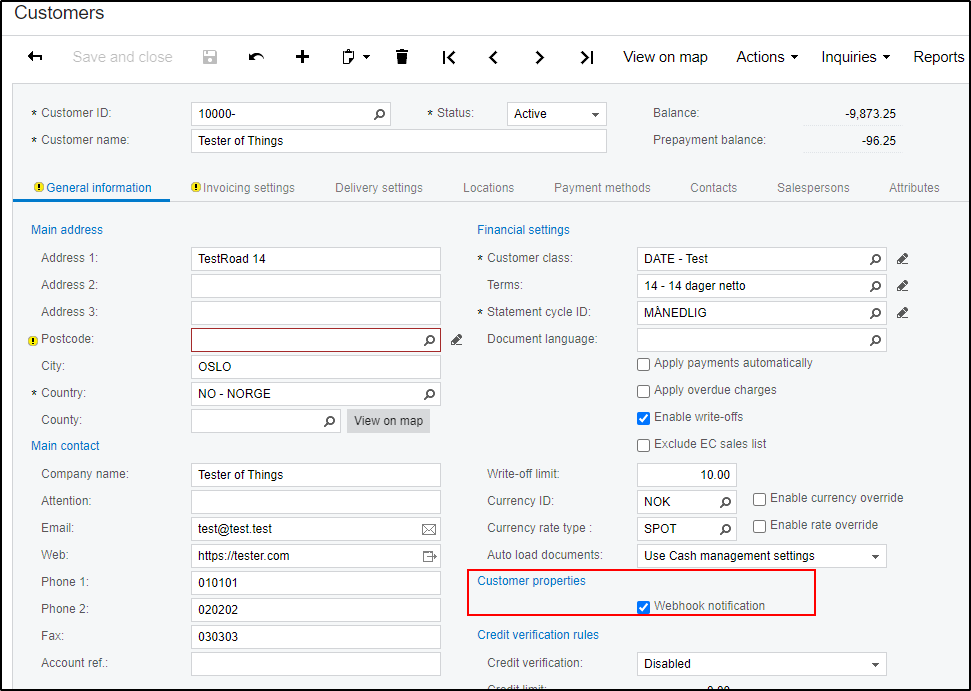This screenshot has width=971, height=691.
Task: Click pencil icon next to Customer class
Action: [x=902, y=259]
